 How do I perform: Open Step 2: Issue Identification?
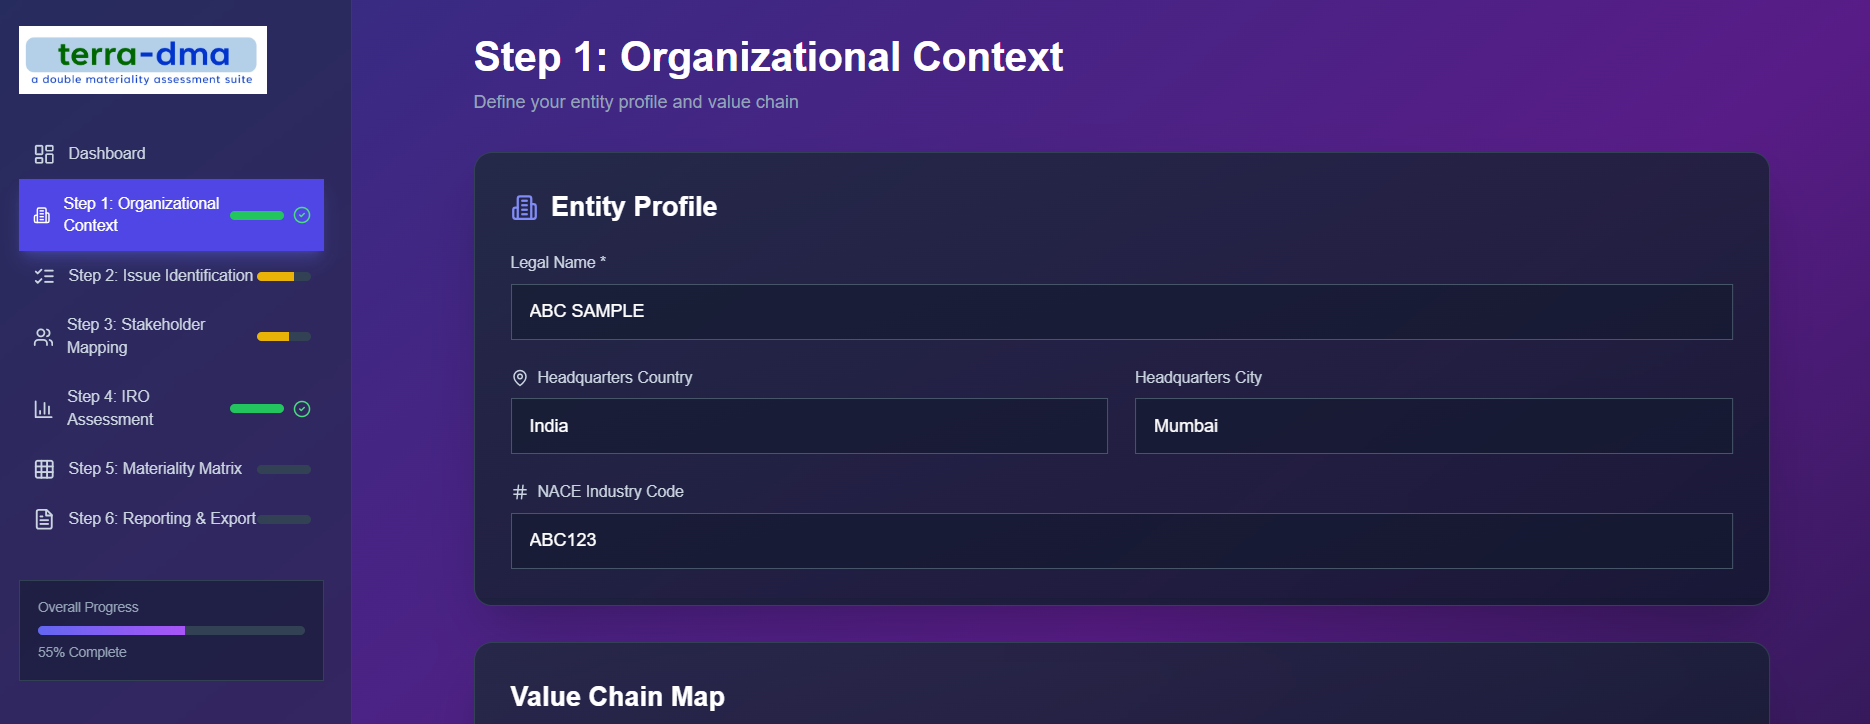160,276
